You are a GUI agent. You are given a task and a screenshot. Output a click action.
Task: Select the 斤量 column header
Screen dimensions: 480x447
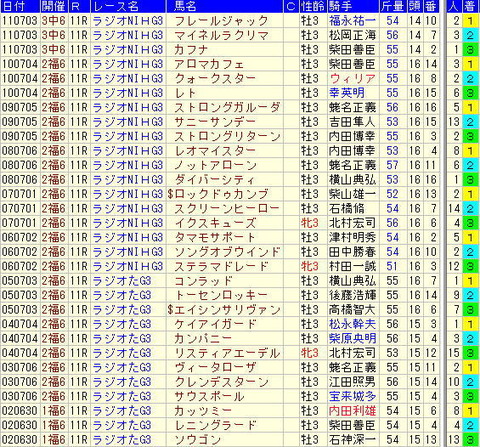pyautogui.click(x=393, y=6)
